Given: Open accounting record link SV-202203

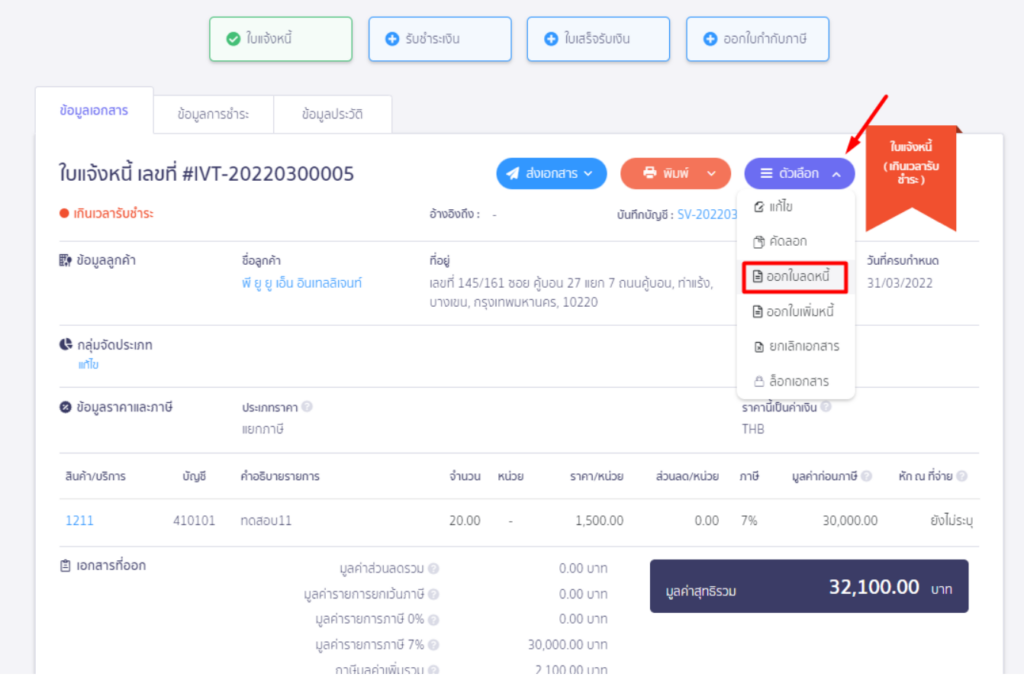Looking at the screenshot, I should tap(707, 214).
